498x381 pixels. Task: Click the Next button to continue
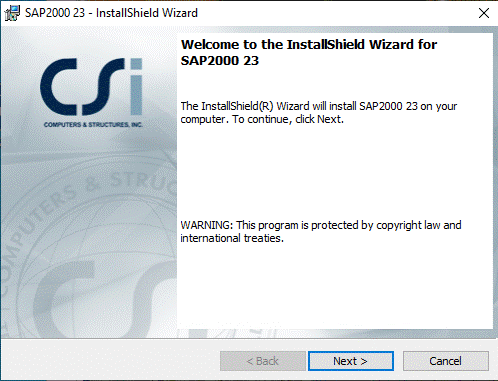point(351,361)
